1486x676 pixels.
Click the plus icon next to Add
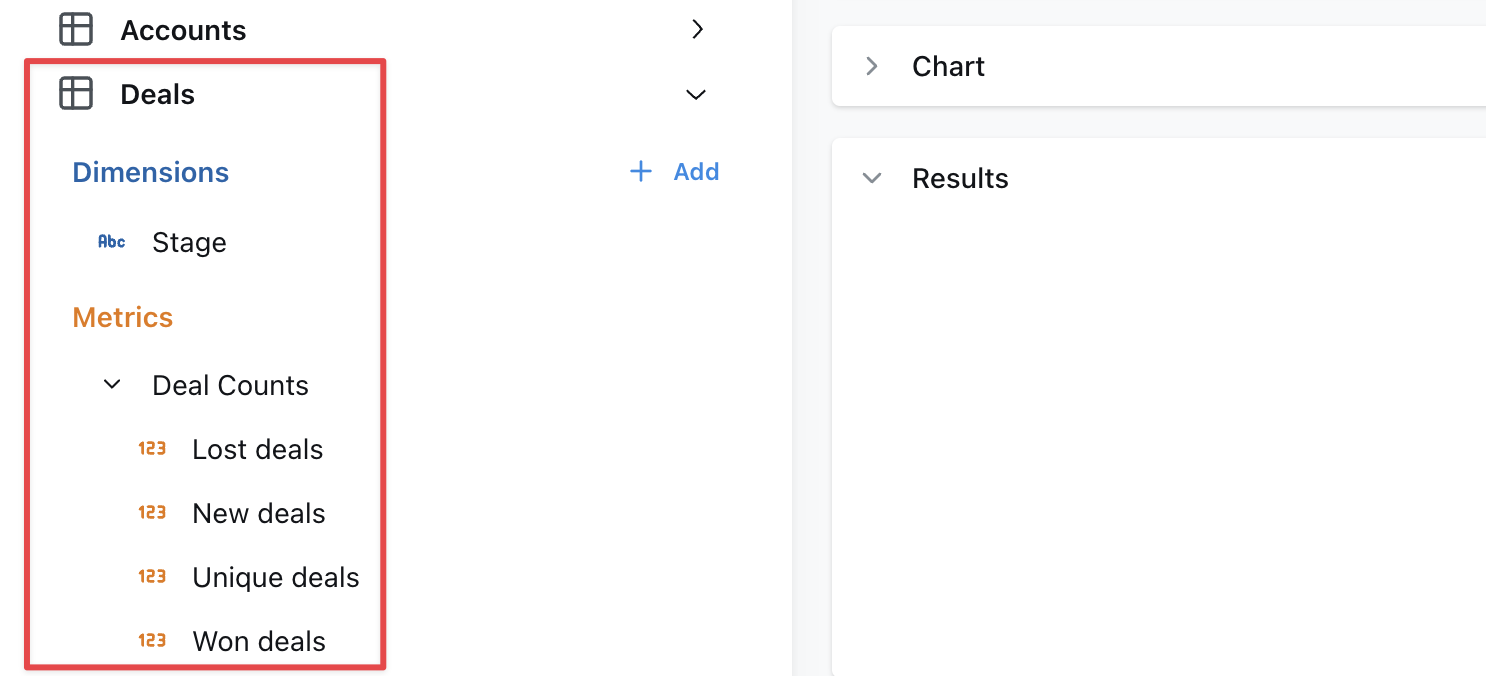(x=640, y=171)
